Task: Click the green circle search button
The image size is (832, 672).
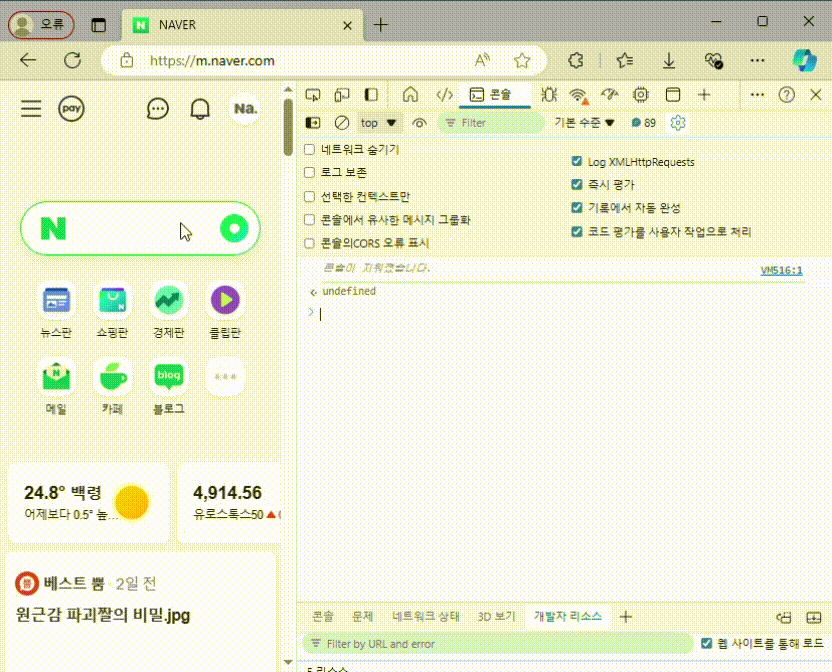Action: pos(234,229)
